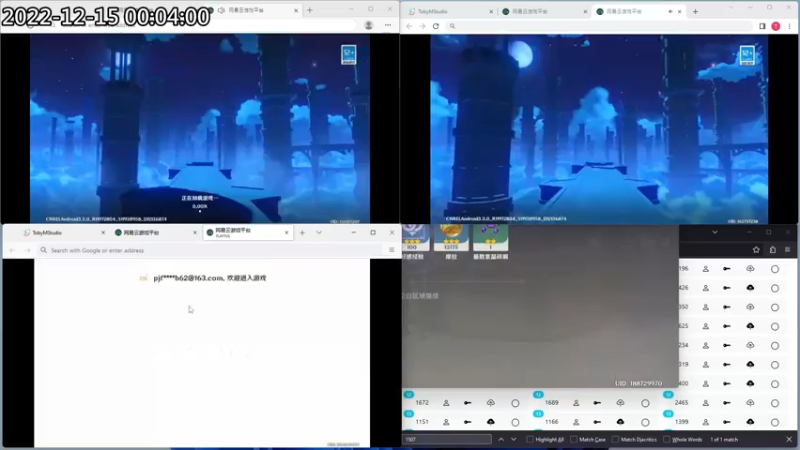
Task: Select the radio circle in row 1166
Action: [x=645, y=422]
